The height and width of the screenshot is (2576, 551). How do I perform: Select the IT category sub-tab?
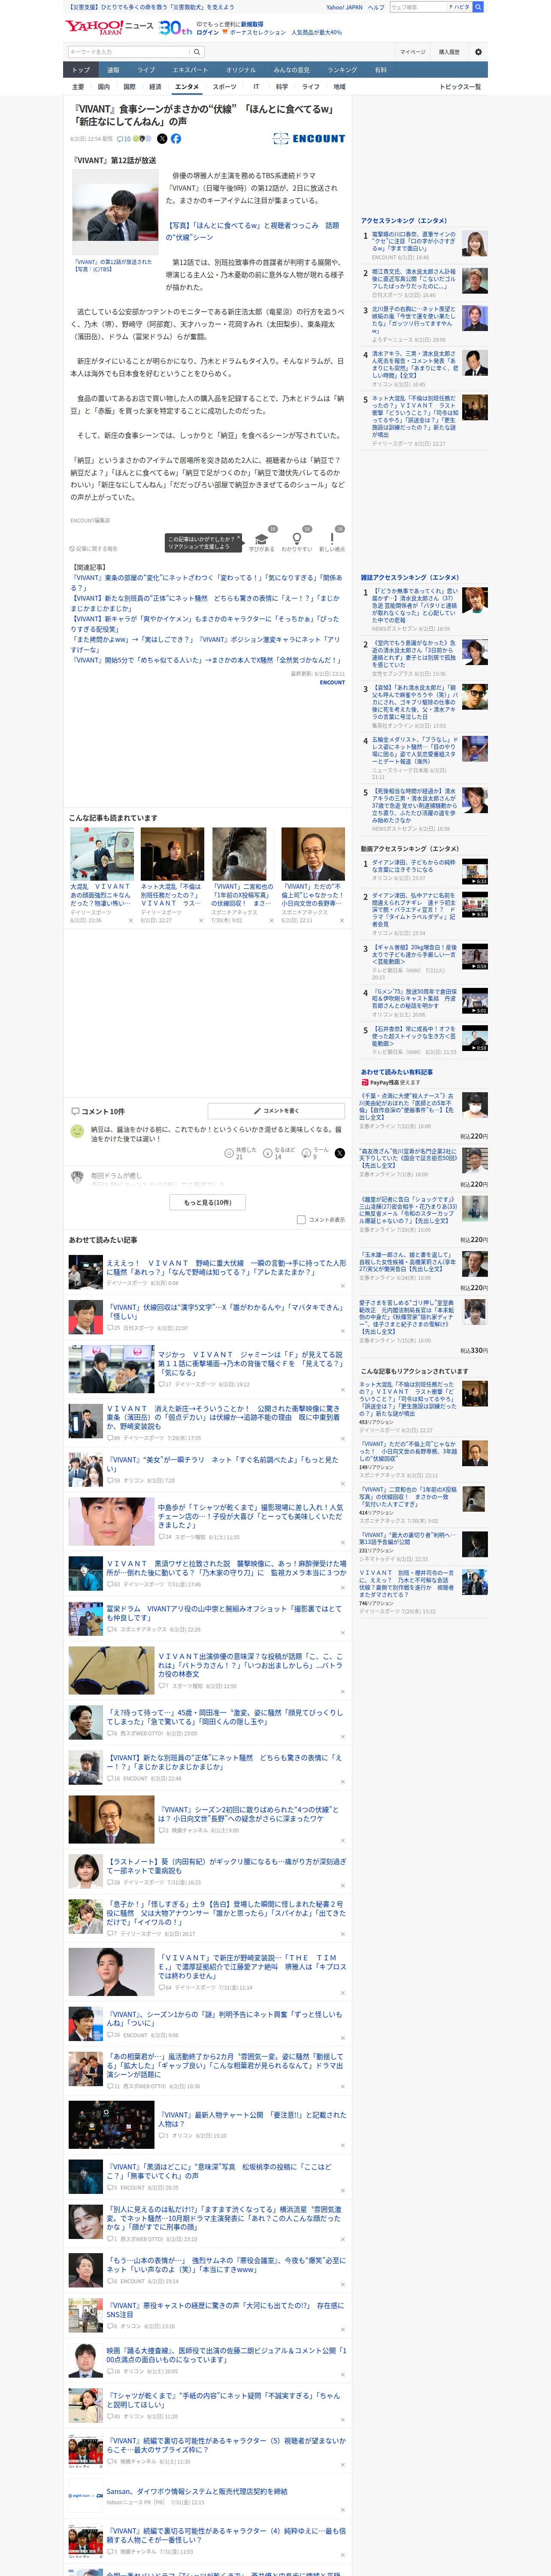(x=256, y=87)
